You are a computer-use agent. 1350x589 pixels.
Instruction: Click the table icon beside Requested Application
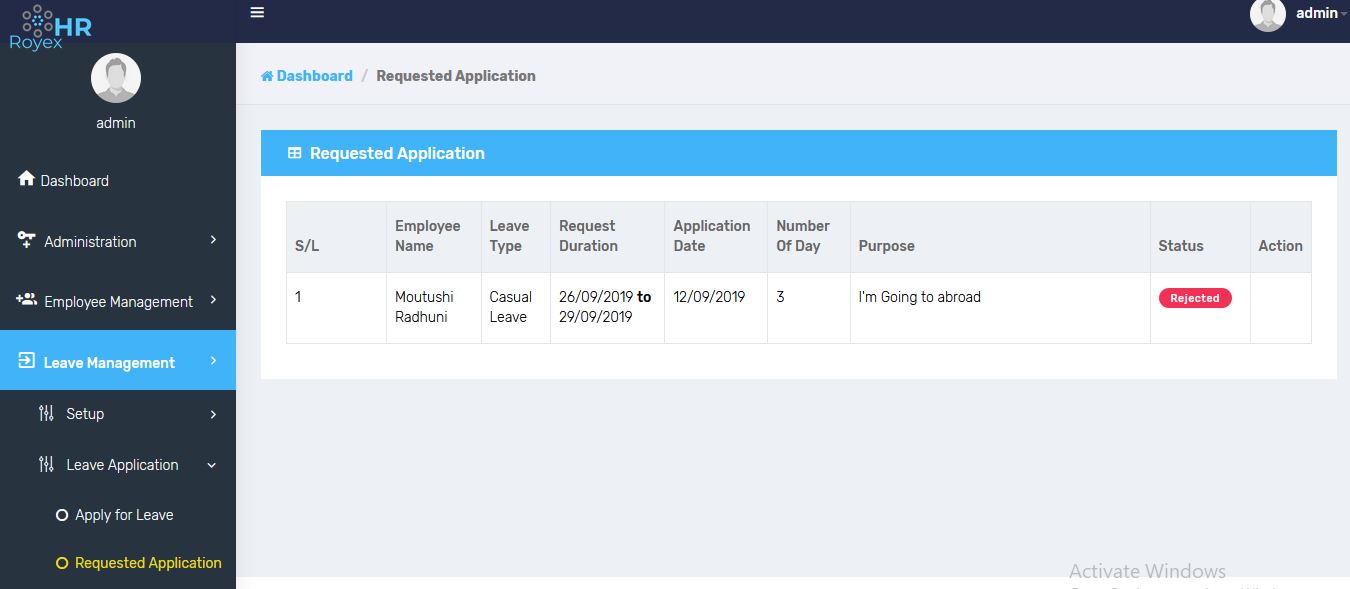tap(294, 153)
